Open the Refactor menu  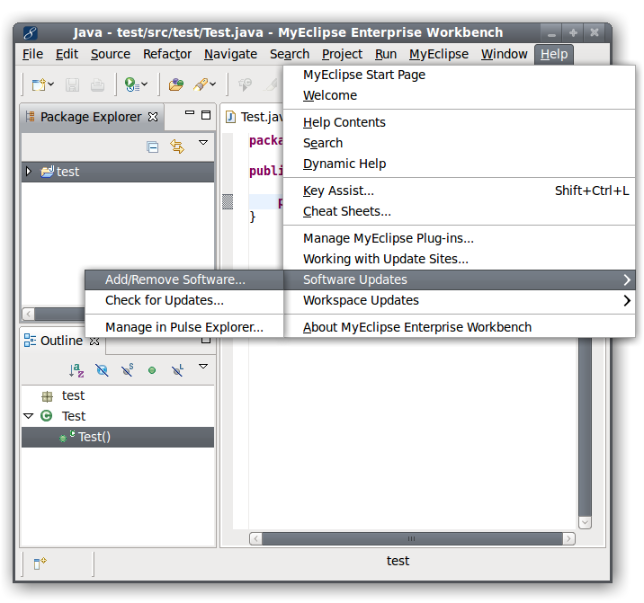[167, 54]
